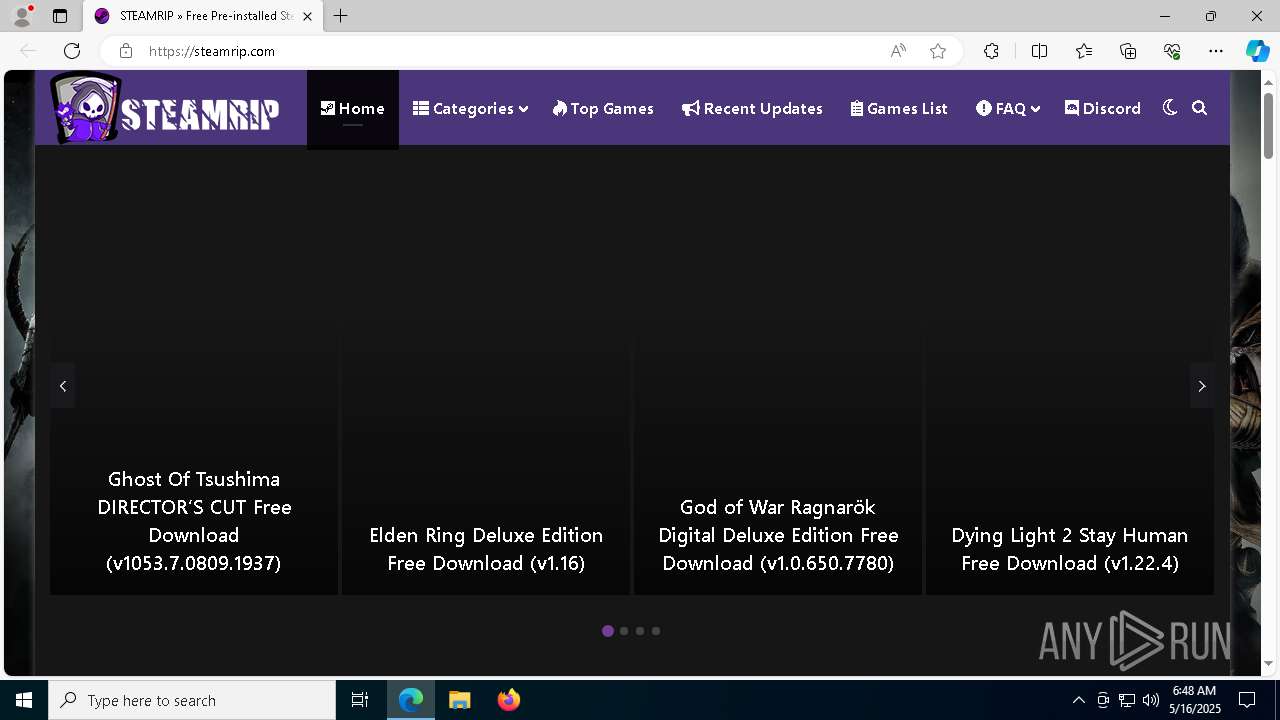
Task: Open Task View on taskbar
Action: 360,700
